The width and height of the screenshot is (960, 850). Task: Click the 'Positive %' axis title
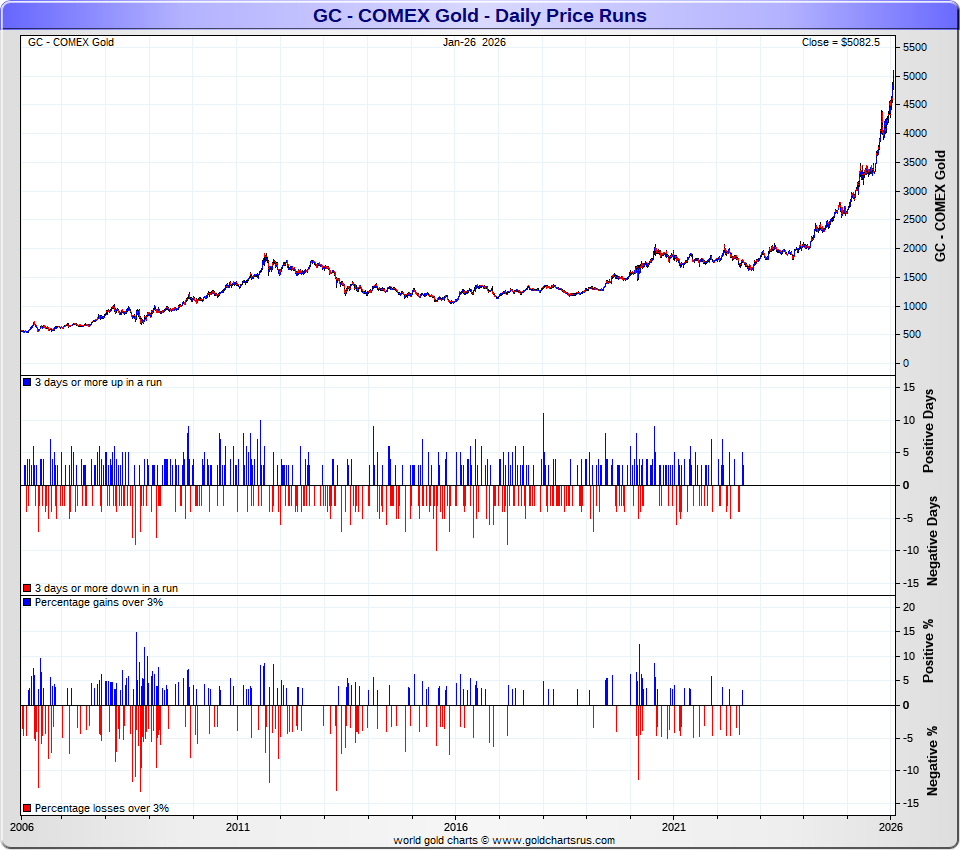929,651
